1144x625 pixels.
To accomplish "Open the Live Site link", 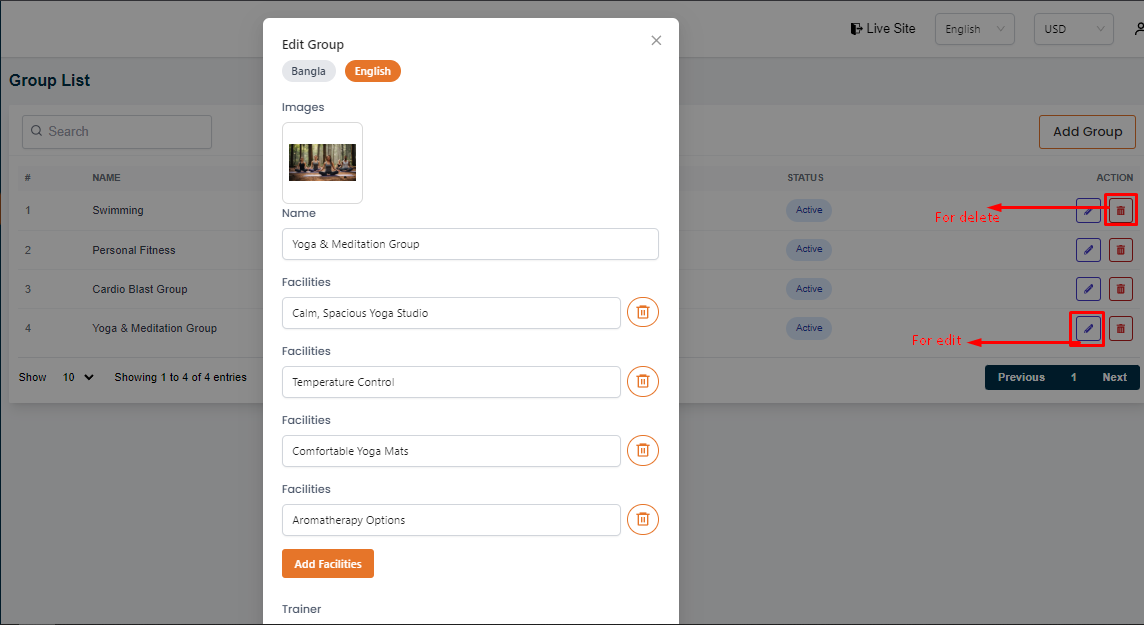I will (883, 29).
